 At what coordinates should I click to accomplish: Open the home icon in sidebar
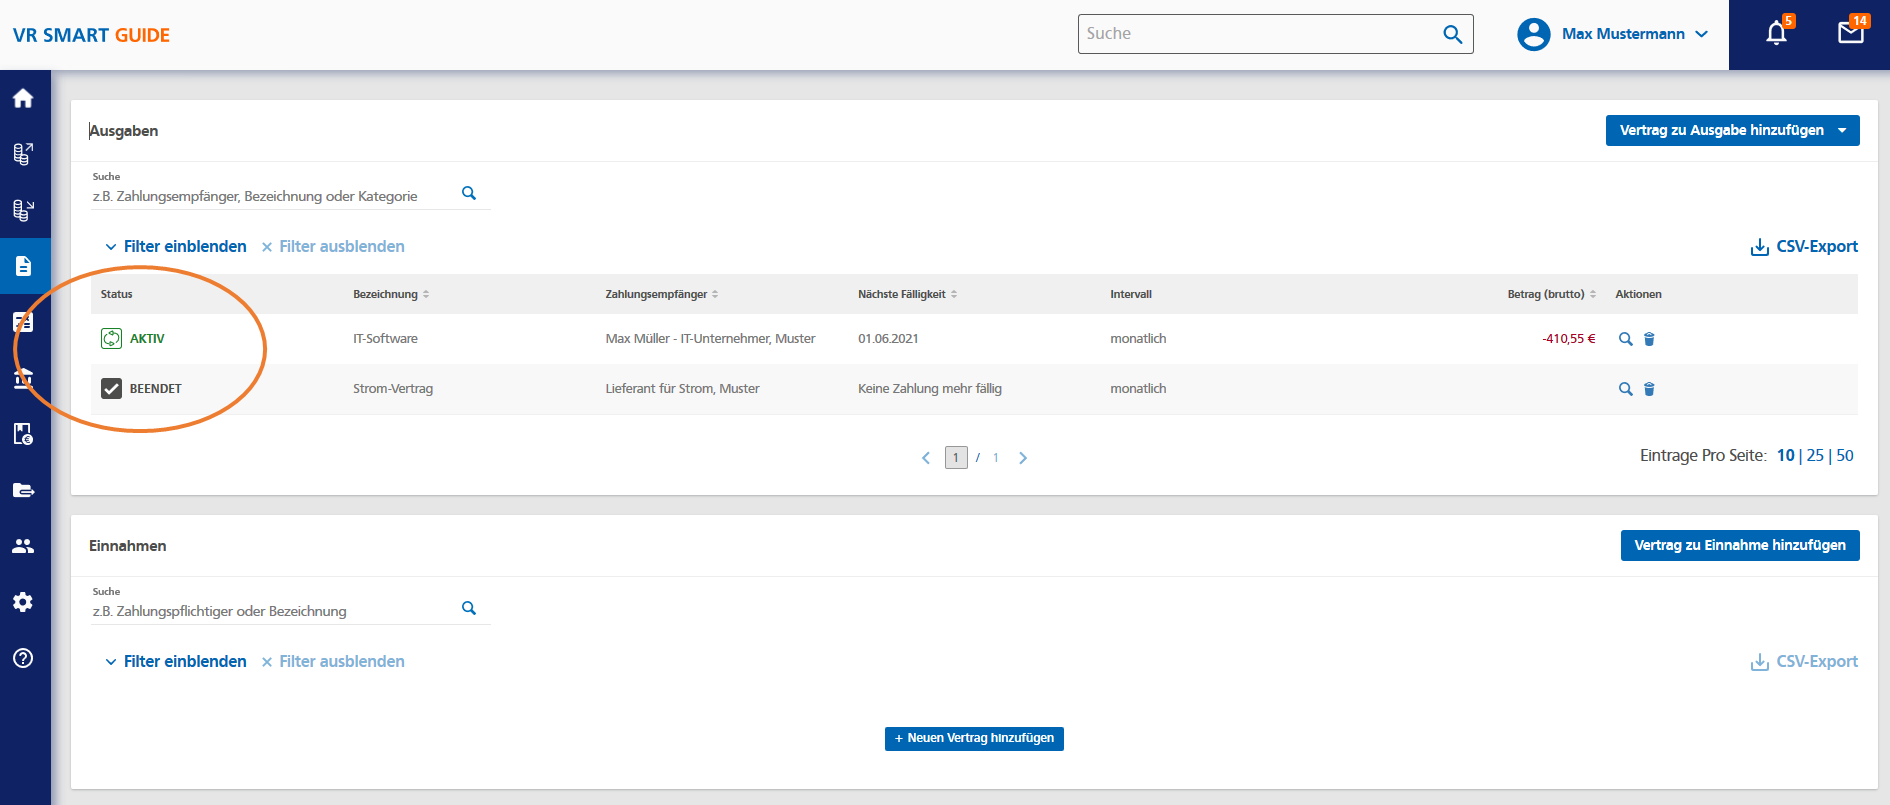(x=23, y=98)
